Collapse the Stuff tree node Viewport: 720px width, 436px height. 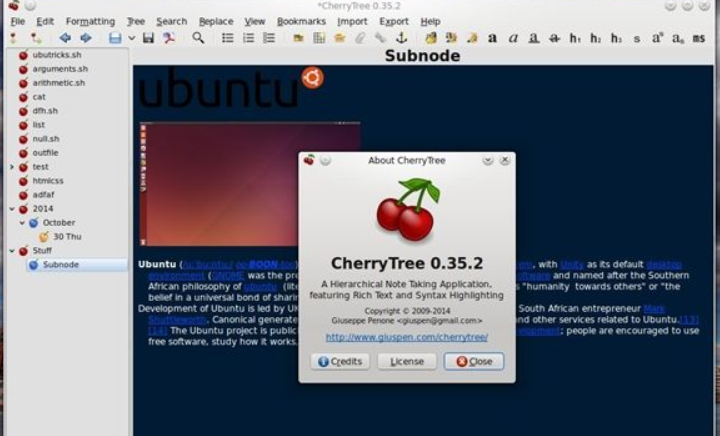[11, 251]
